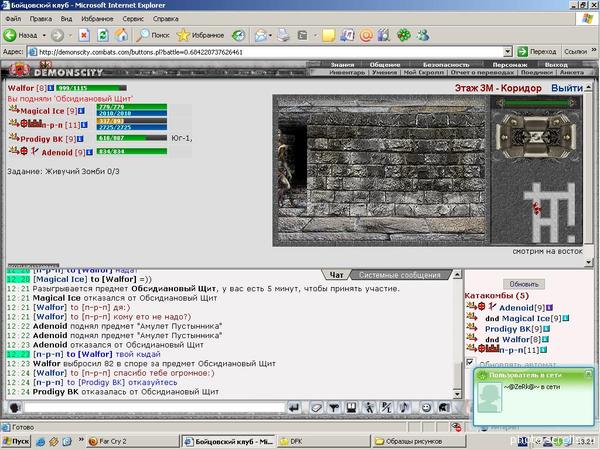The width and height of the screenshot is (600, 450).
Task: Open Поиск search in the toolbar
Action: pos(152,35)
